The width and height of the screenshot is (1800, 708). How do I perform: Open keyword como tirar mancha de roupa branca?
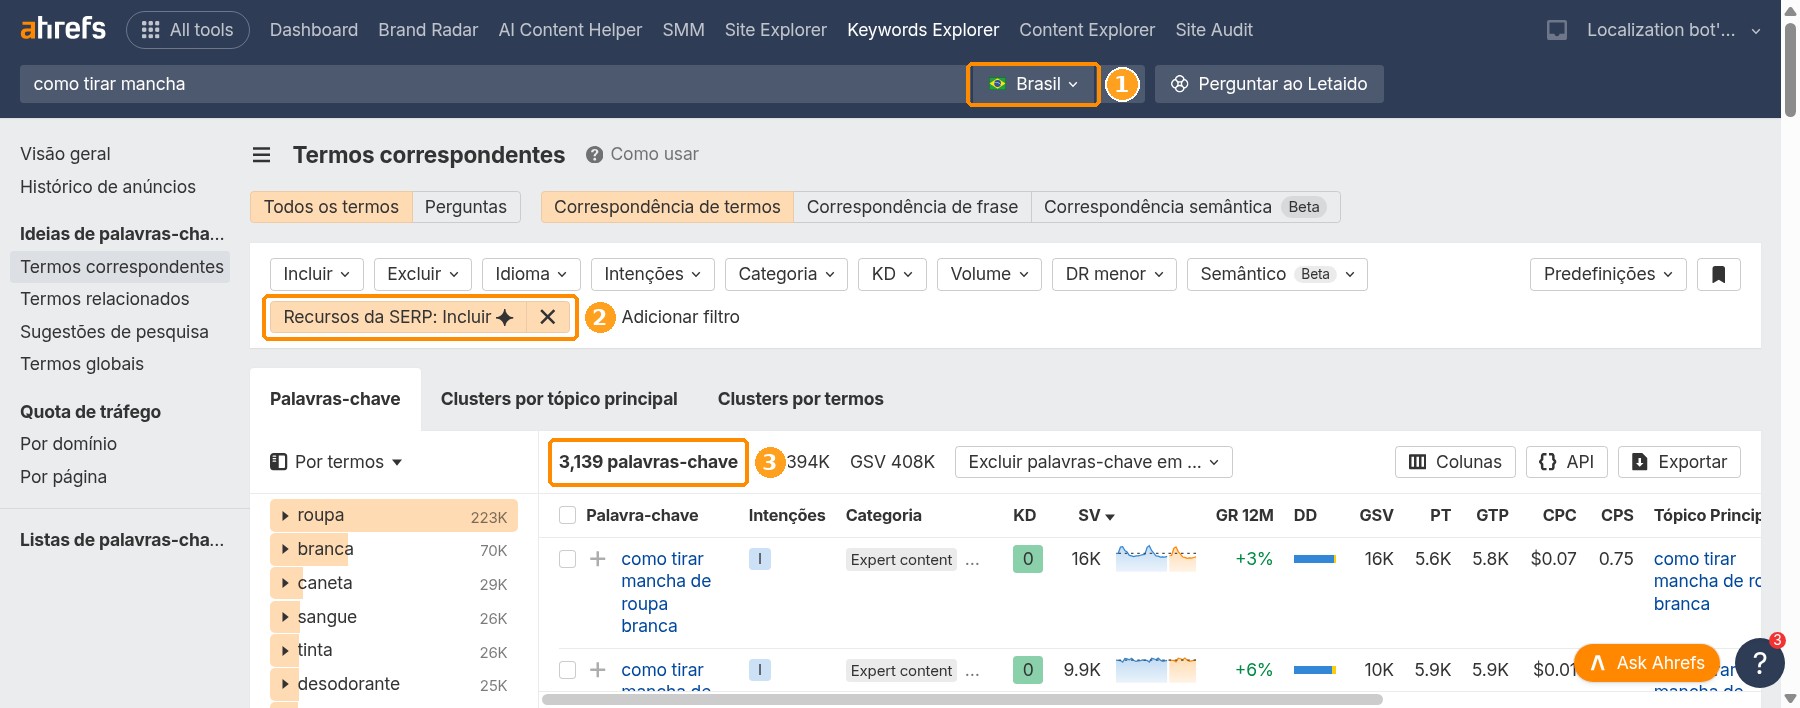[x=665, y=592]
